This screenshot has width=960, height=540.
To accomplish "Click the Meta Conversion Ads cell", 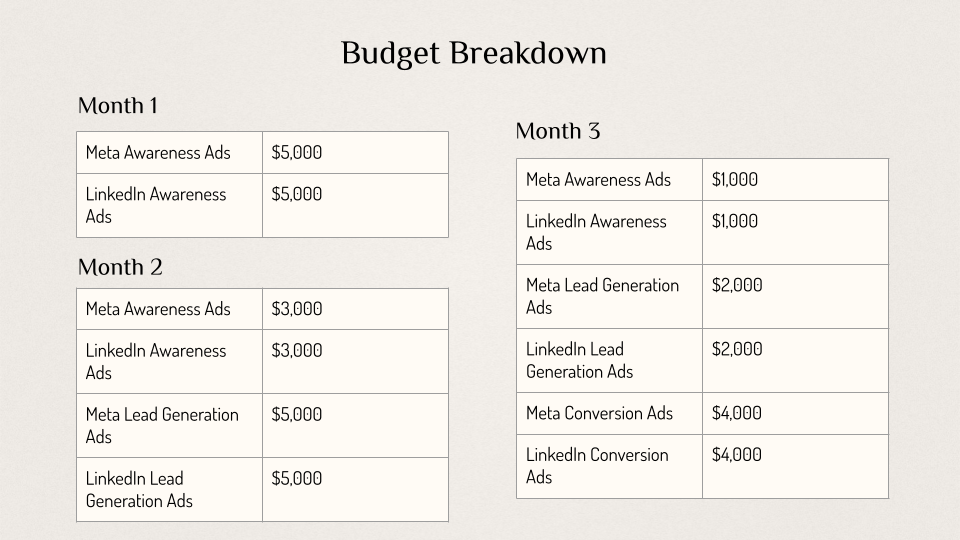I will pos(599,413).
